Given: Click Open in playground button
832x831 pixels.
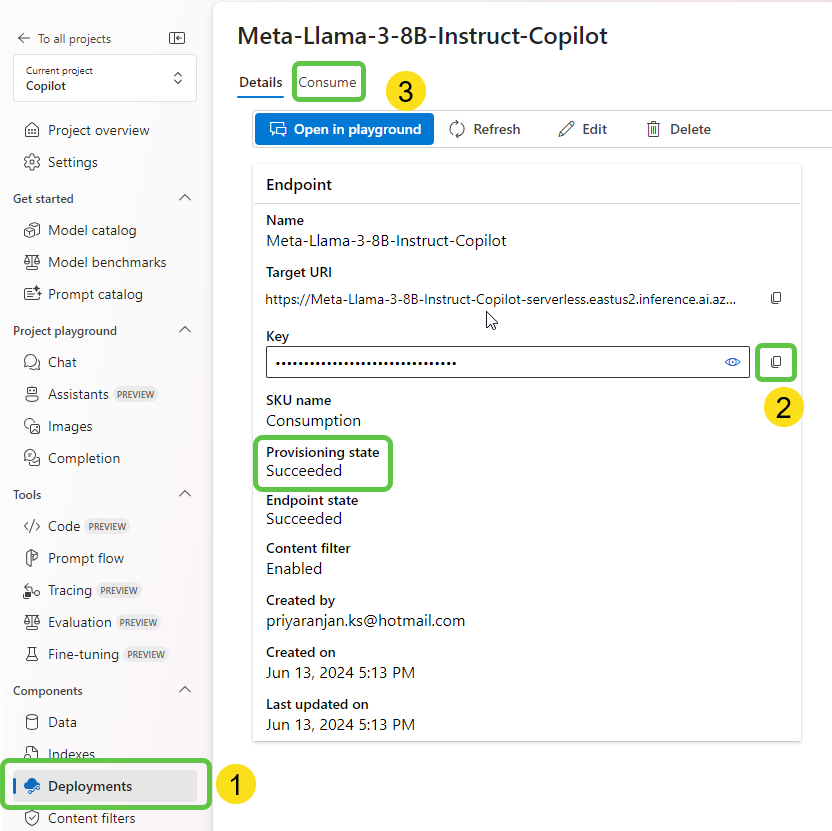Looking at the screenshot, I should 345,129.
